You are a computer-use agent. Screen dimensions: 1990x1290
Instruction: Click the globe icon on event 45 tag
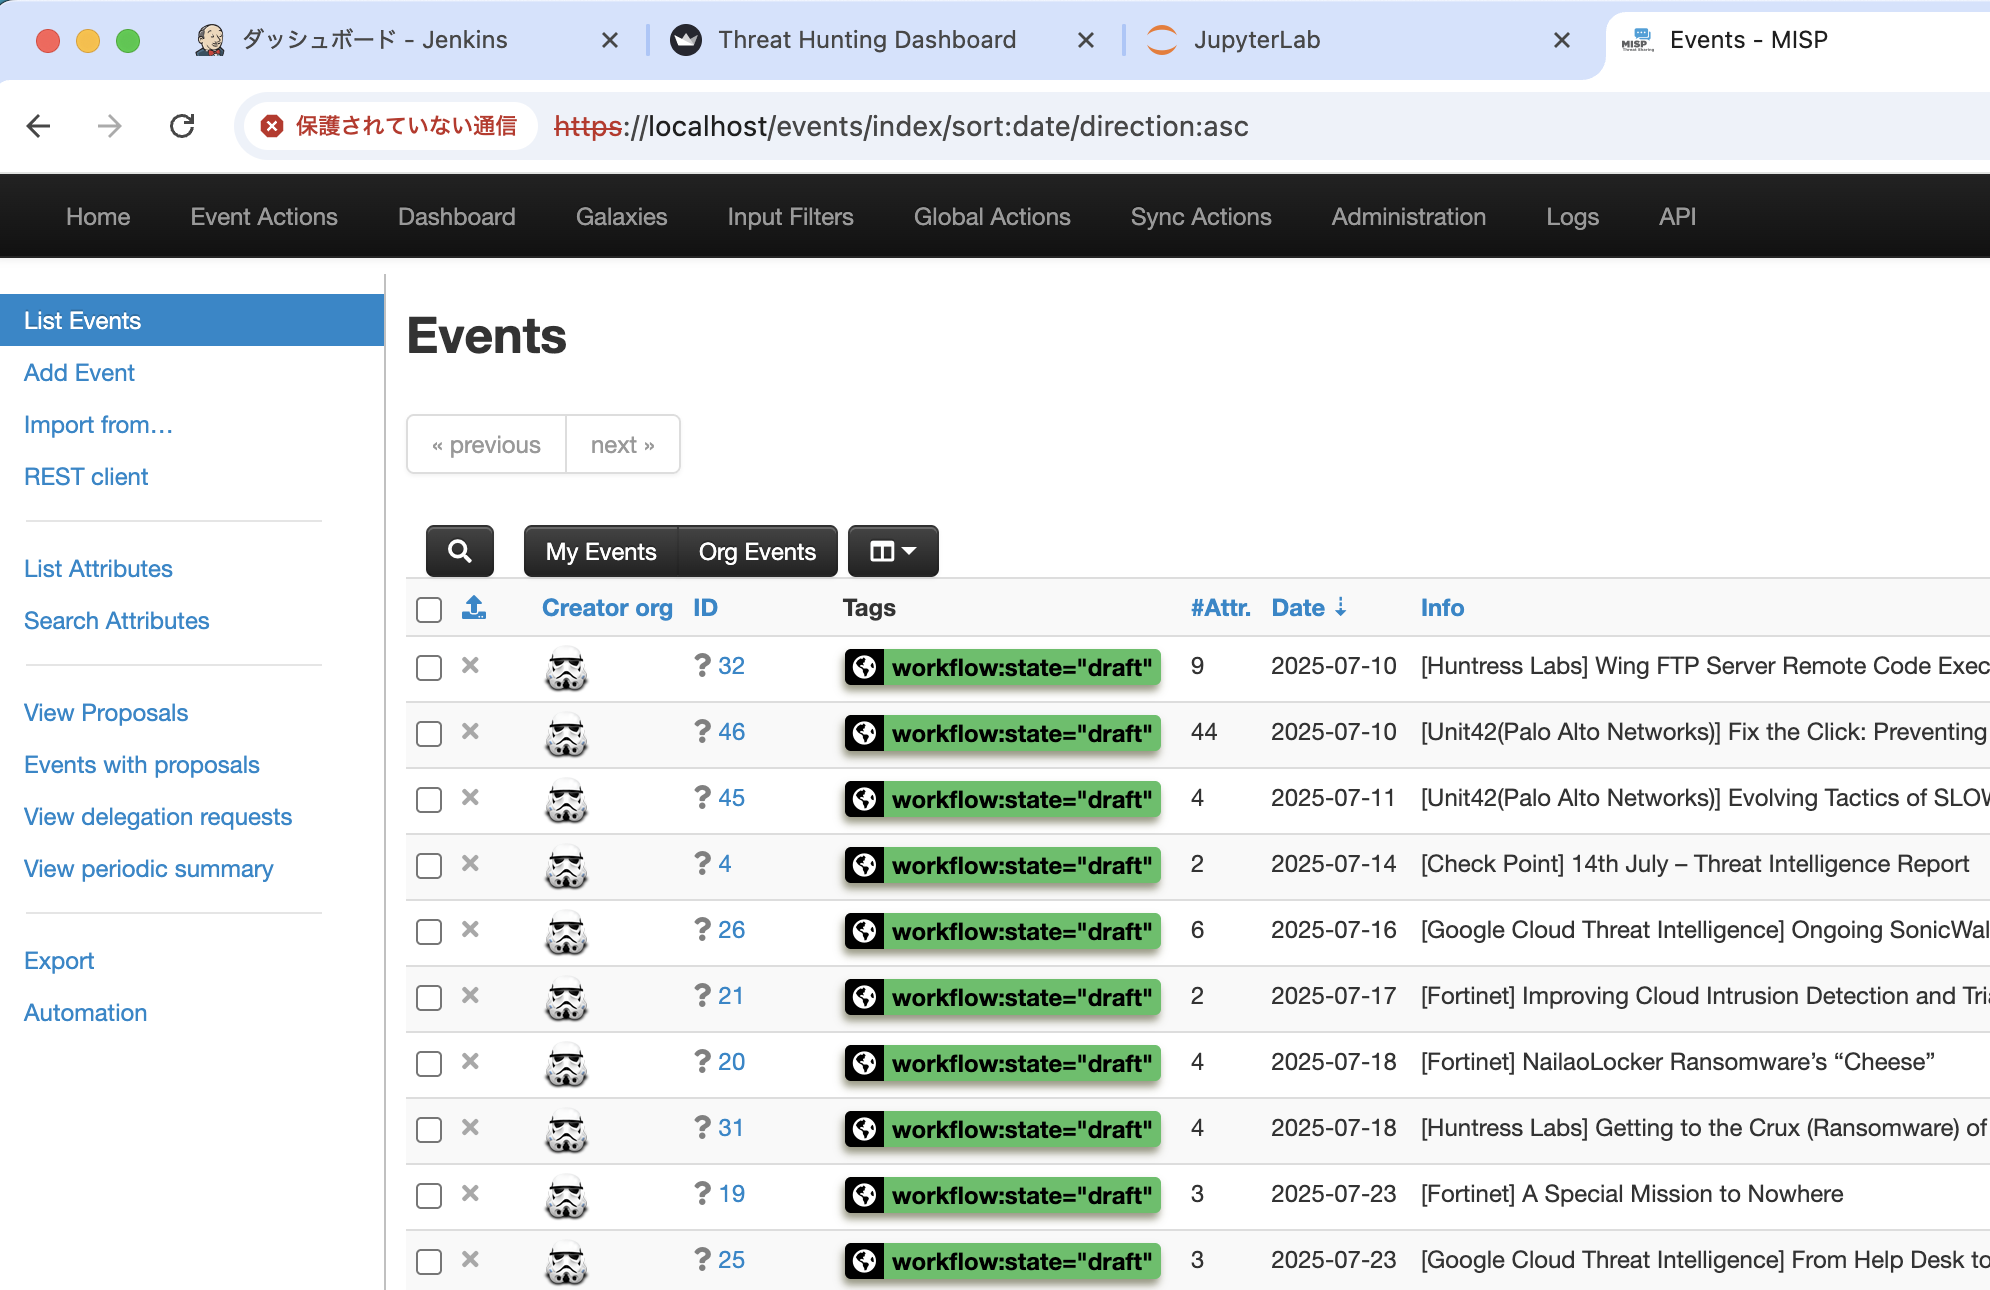point(865,799)
